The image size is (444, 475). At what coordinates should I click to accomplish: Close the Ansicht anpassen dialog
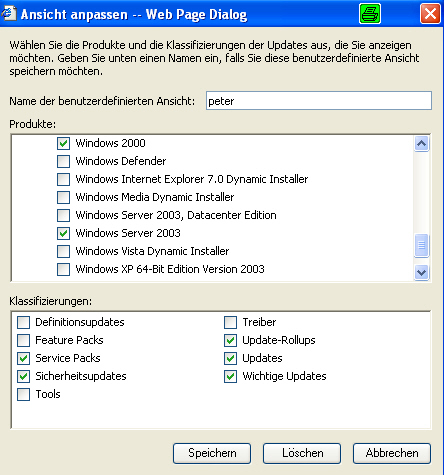(430, 14)
